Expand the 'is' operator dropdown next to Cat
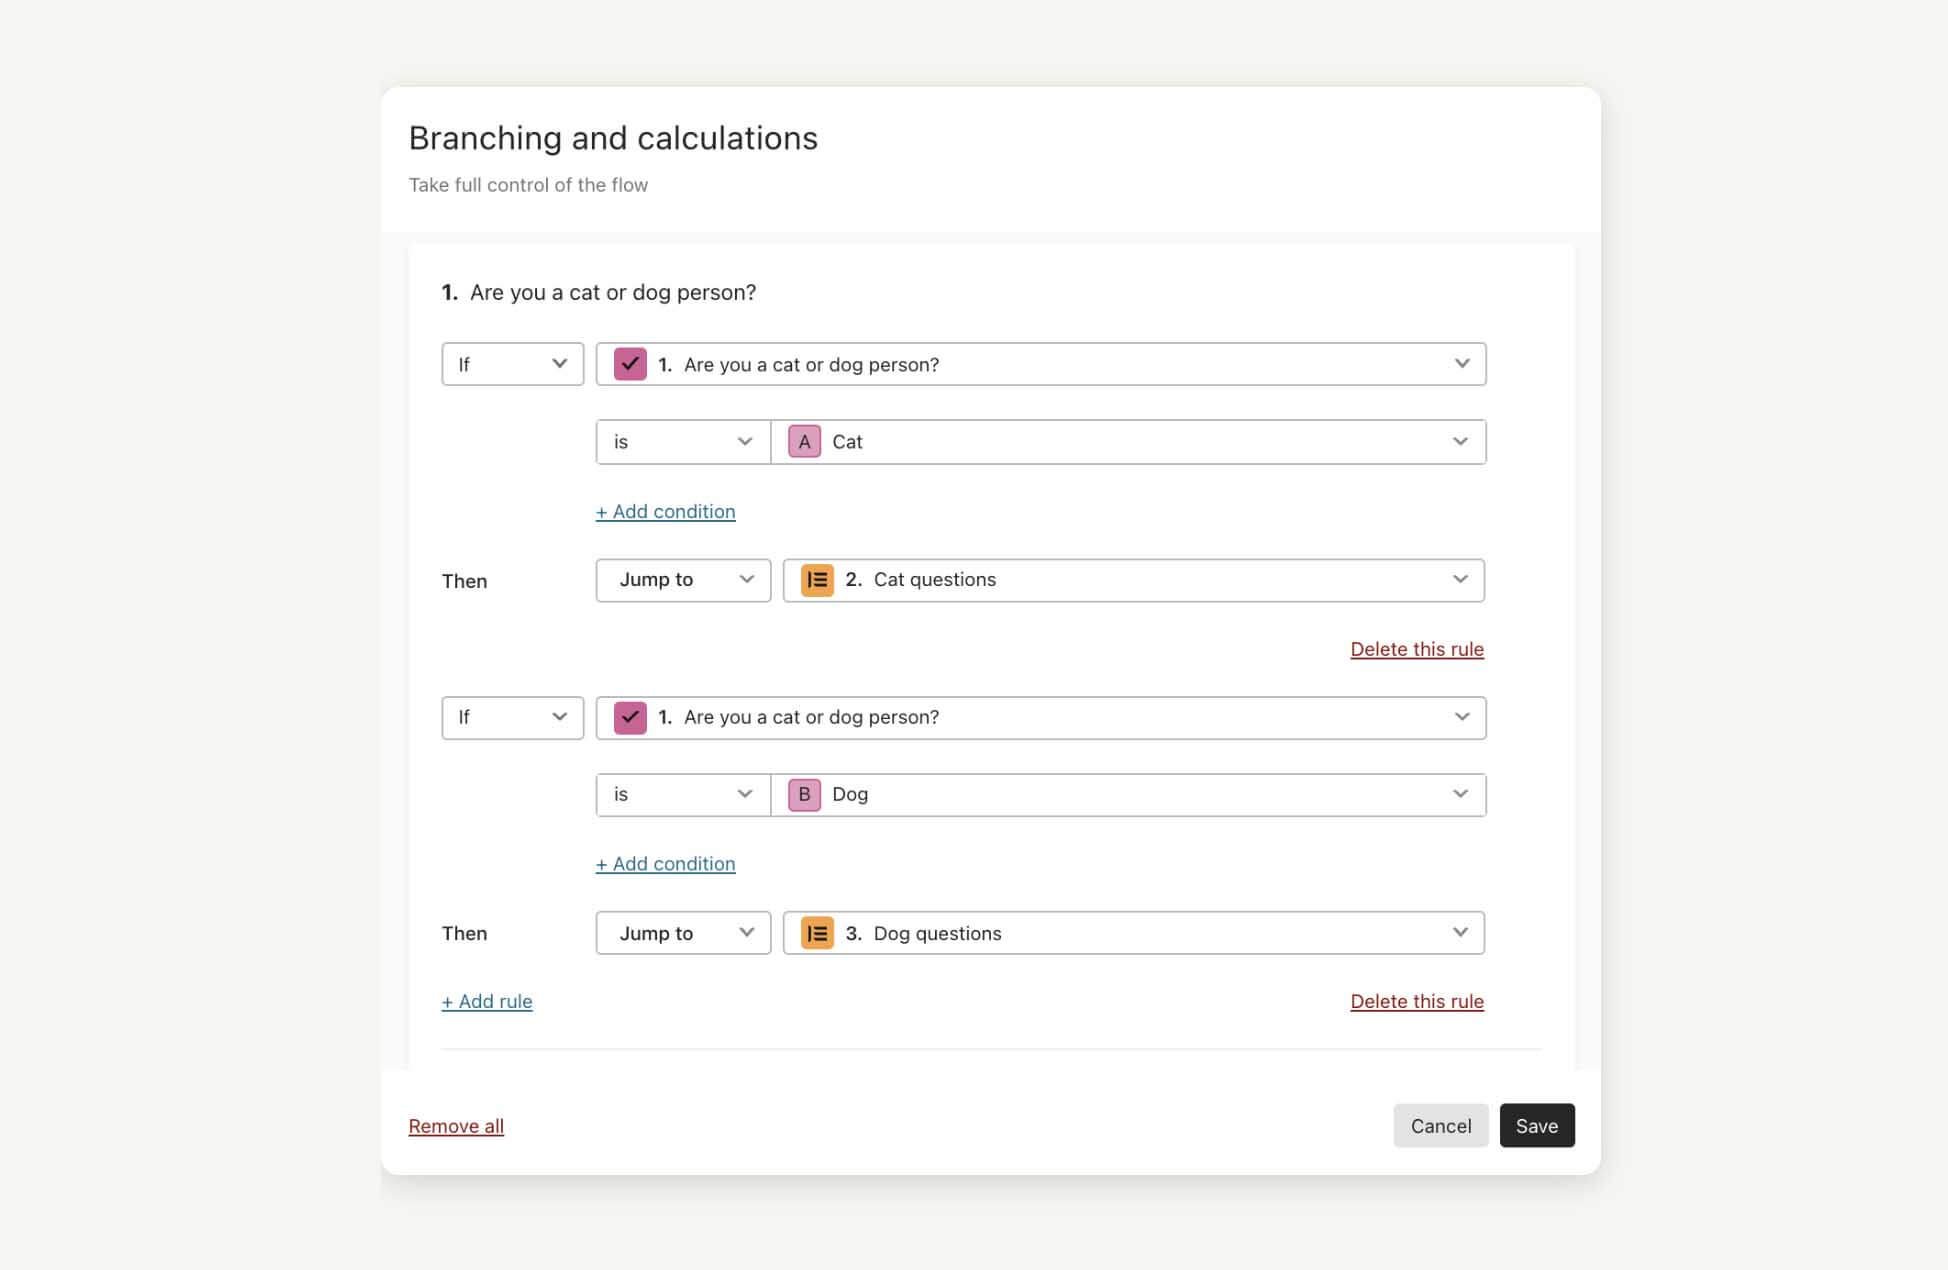 [683, 442]
